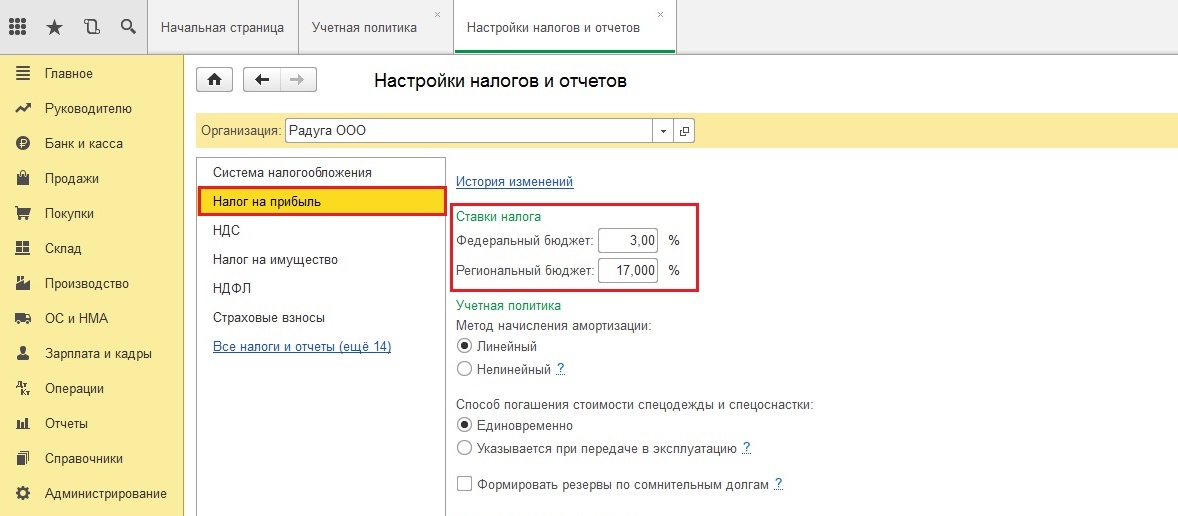Click the Зарплата и кадры person icon
The image size is (1178, 516).
23,353
